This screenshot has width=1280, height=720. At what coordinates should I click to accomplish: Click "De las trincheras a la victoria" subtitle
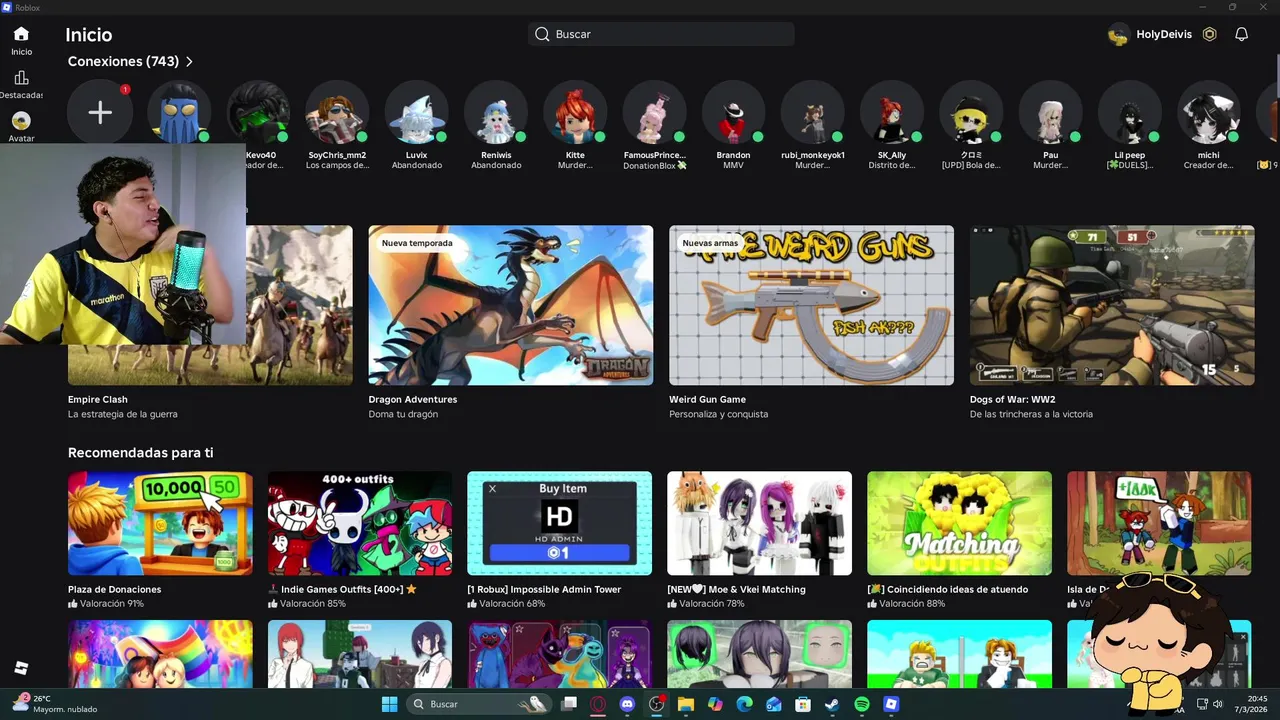click(x=1031, y=414)
